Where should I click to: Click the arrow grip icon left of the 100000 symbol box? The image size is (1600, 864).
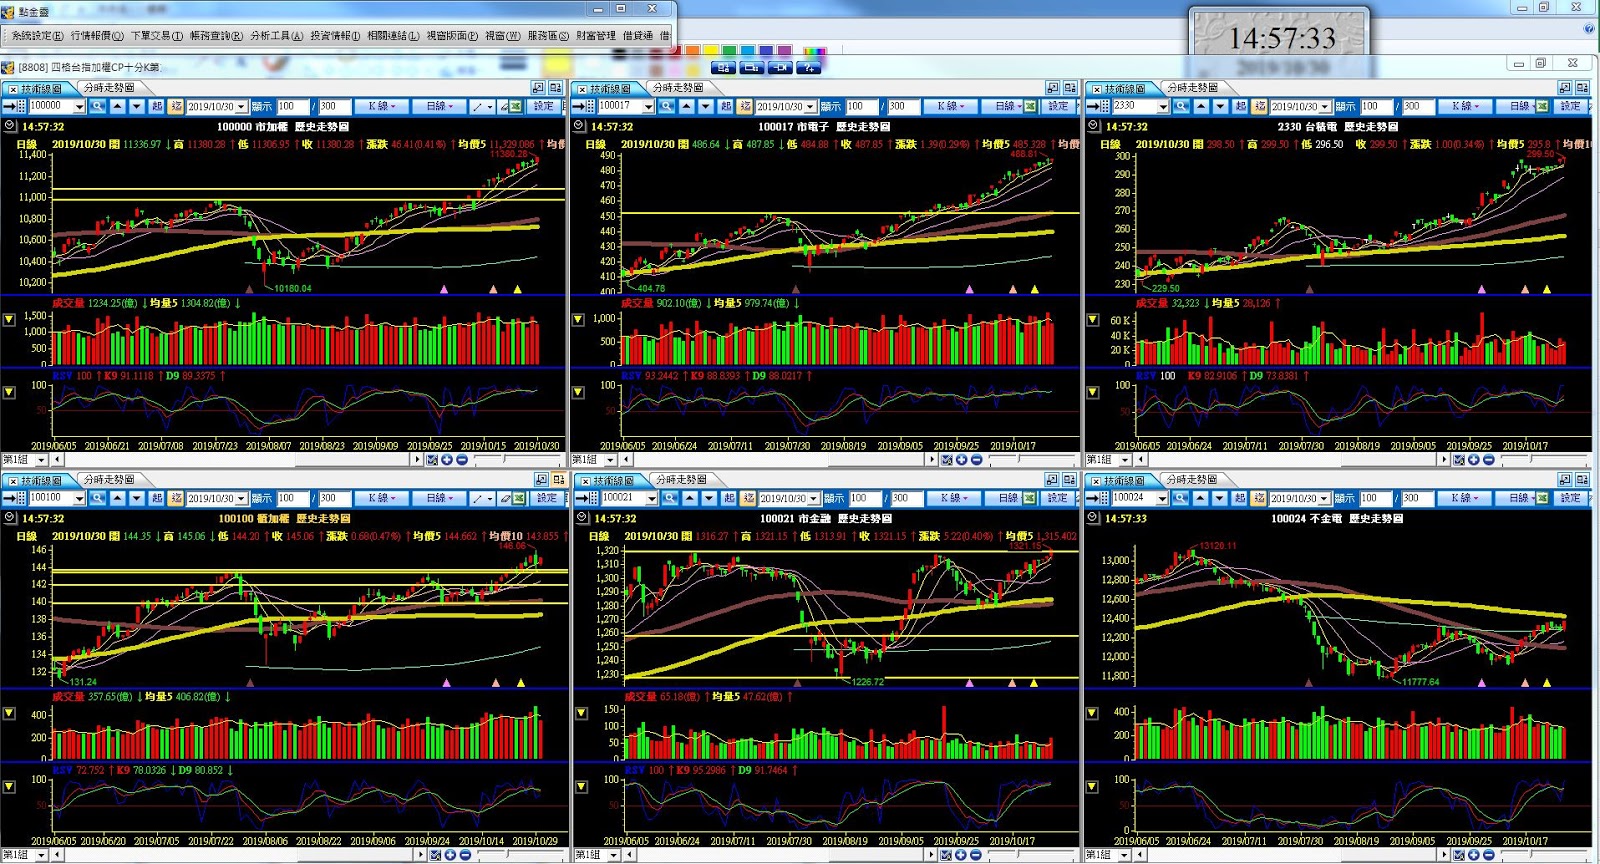[x=13, y=106]
